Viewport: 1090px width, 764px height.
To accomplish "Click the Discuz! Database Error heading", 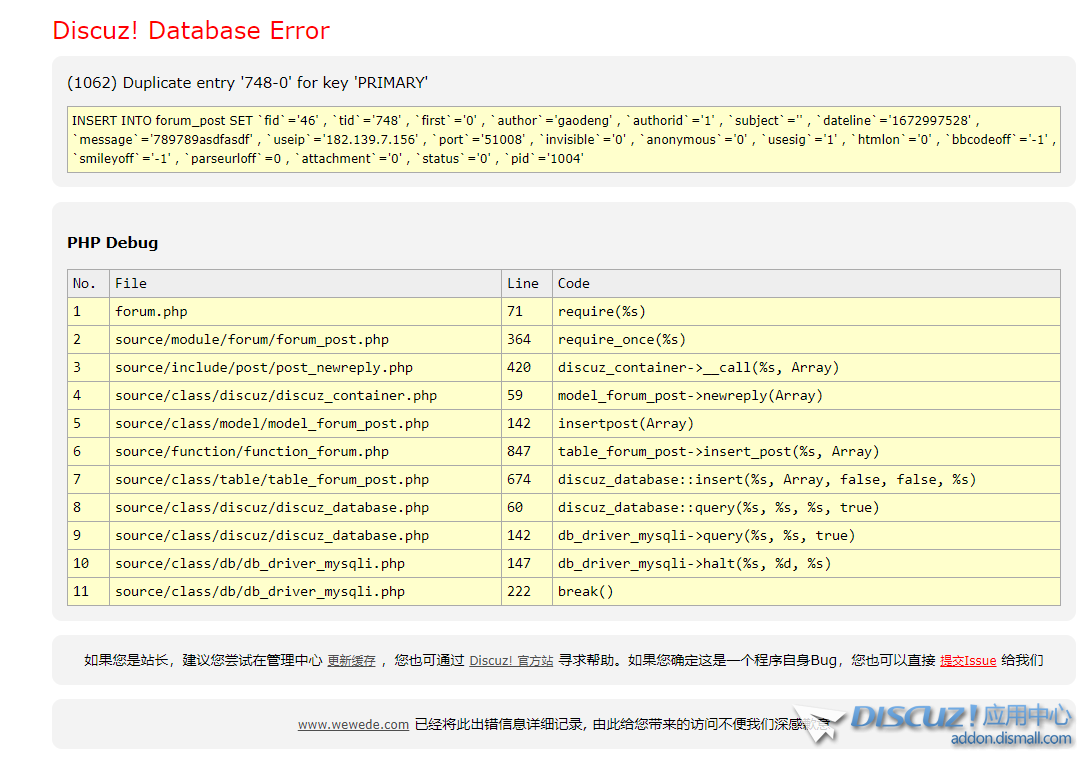I will tap(191, 31).
